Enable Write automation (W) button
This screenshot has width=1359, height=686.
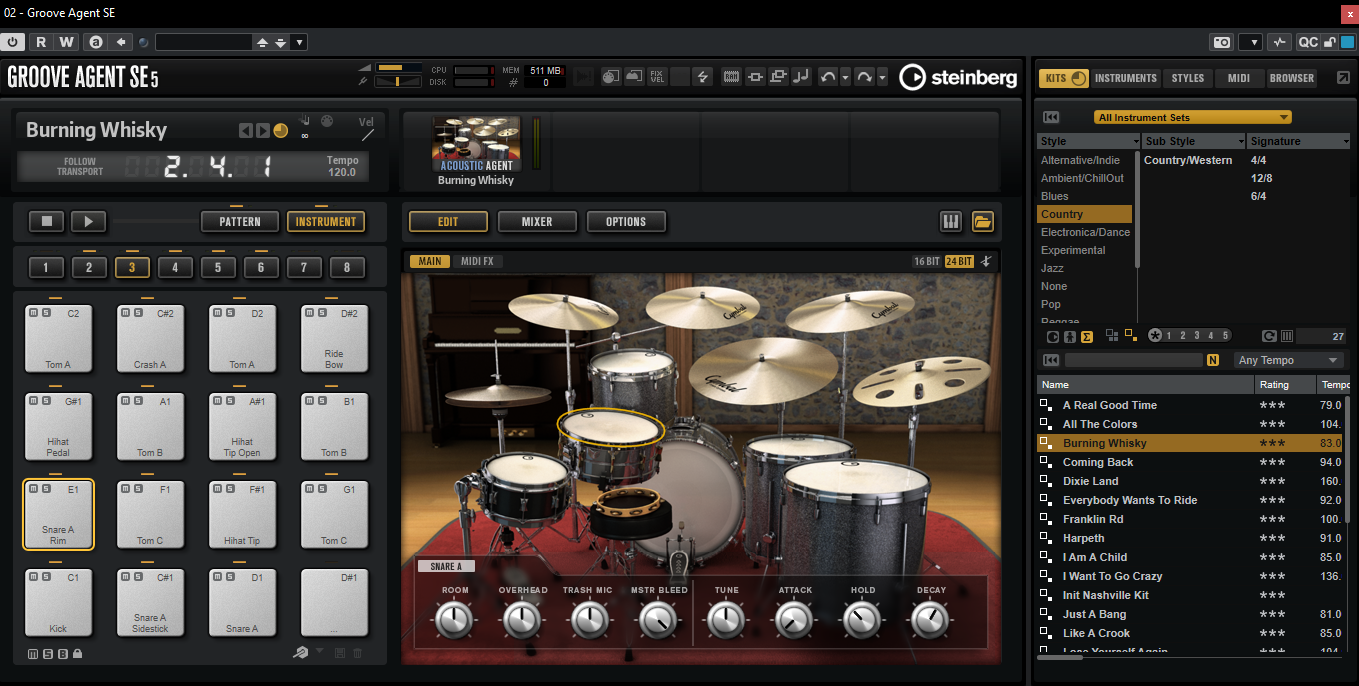[x=66, y=42]
